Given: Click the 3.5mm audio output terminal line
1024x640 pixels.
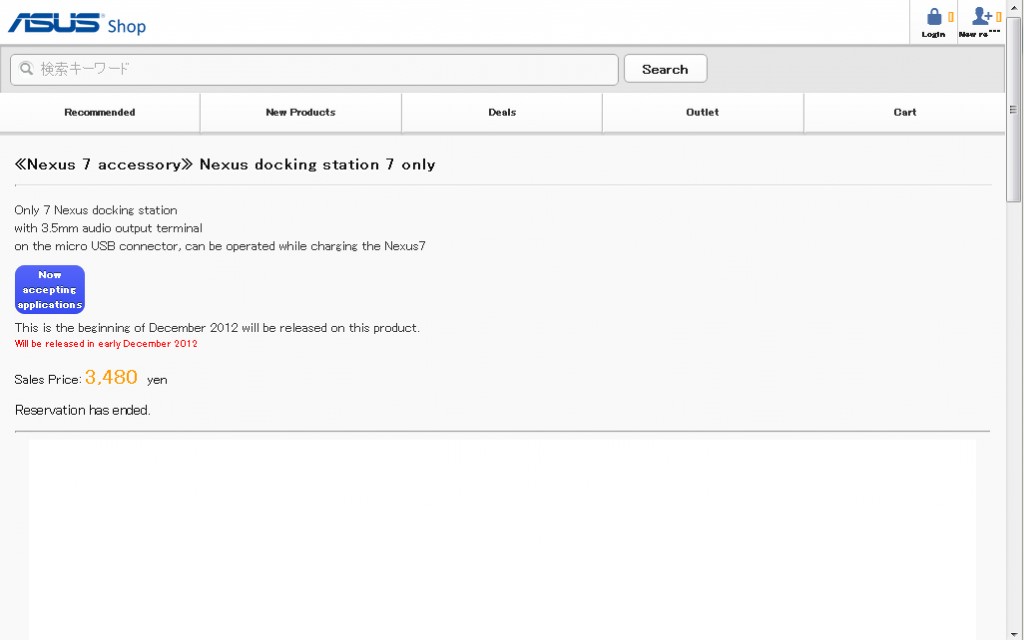Looking at the screenshot, I should coord(108,228).
